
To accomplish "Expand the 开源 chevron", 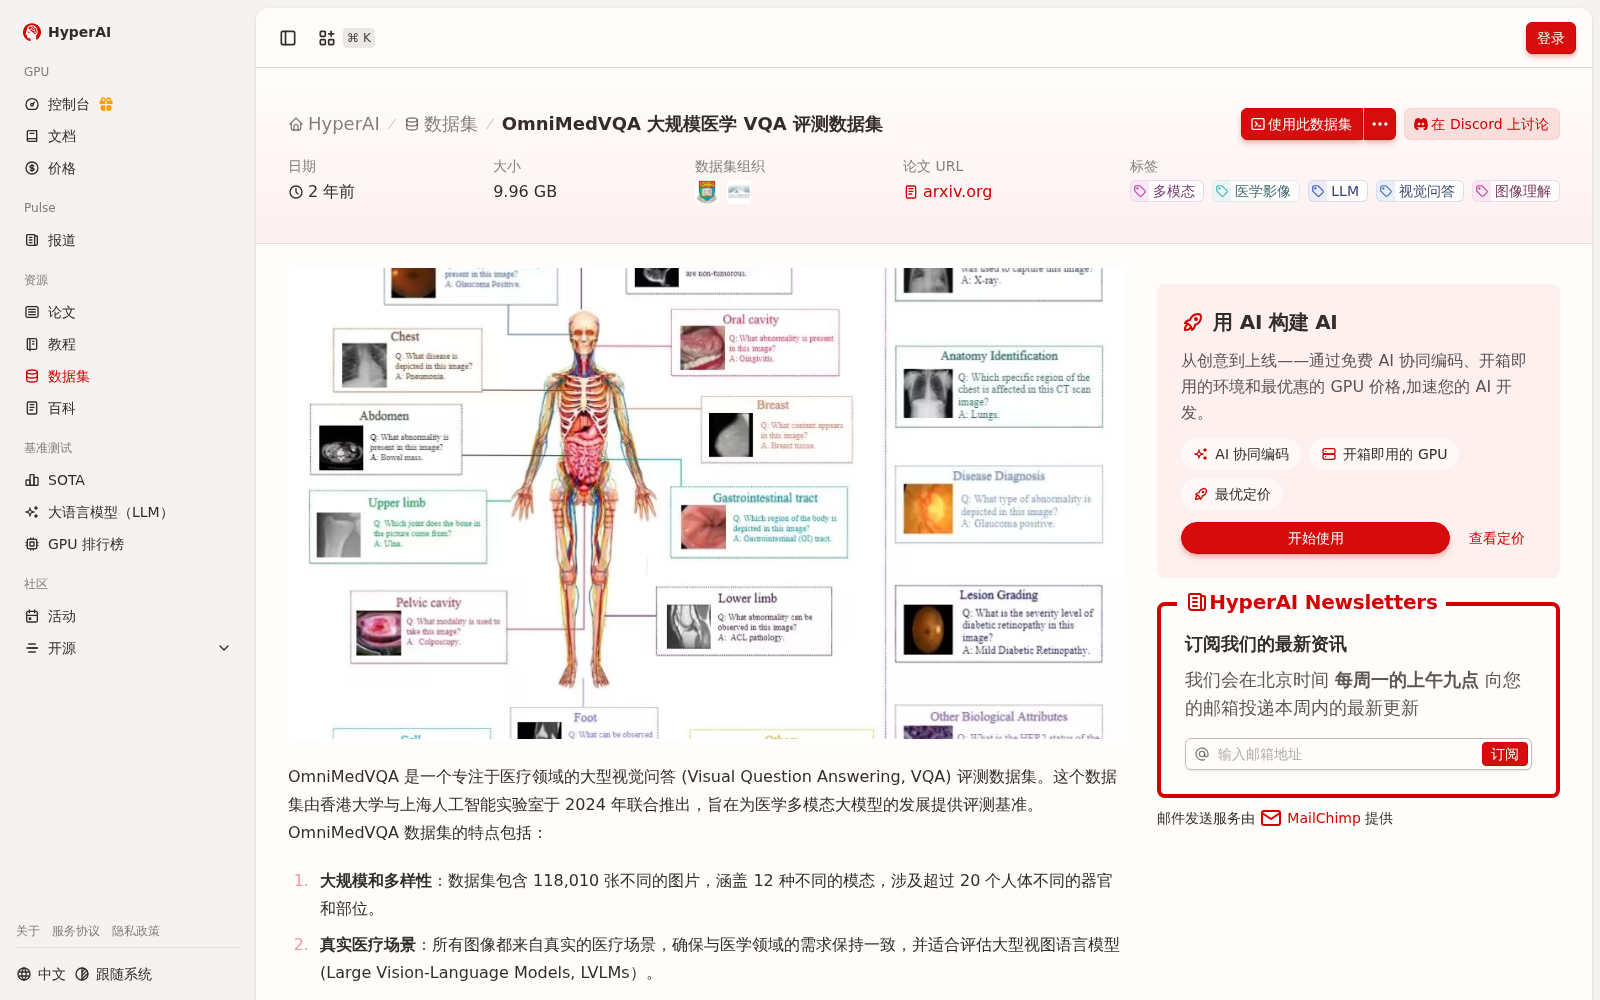I will click(x=224, y=648).
